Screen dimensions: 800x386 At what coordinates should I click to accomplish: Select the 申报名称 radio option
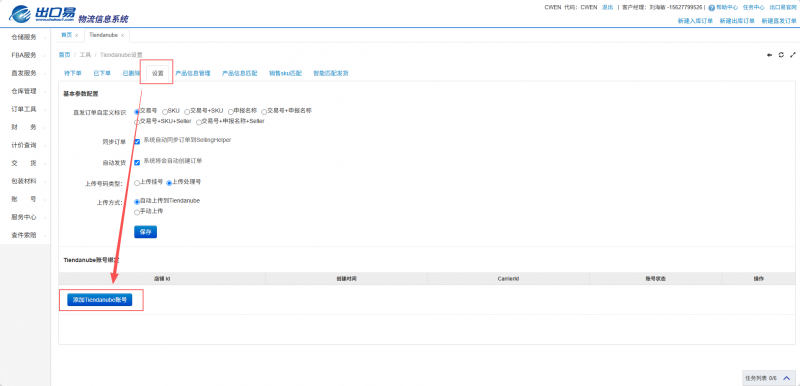pos(231,112)
